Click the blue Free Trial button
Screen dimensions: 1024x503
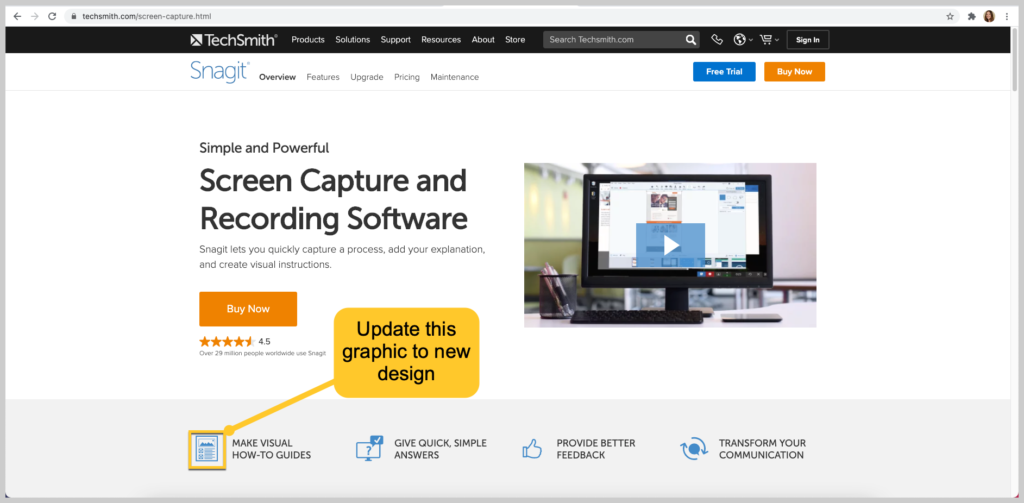click(724, 72)
